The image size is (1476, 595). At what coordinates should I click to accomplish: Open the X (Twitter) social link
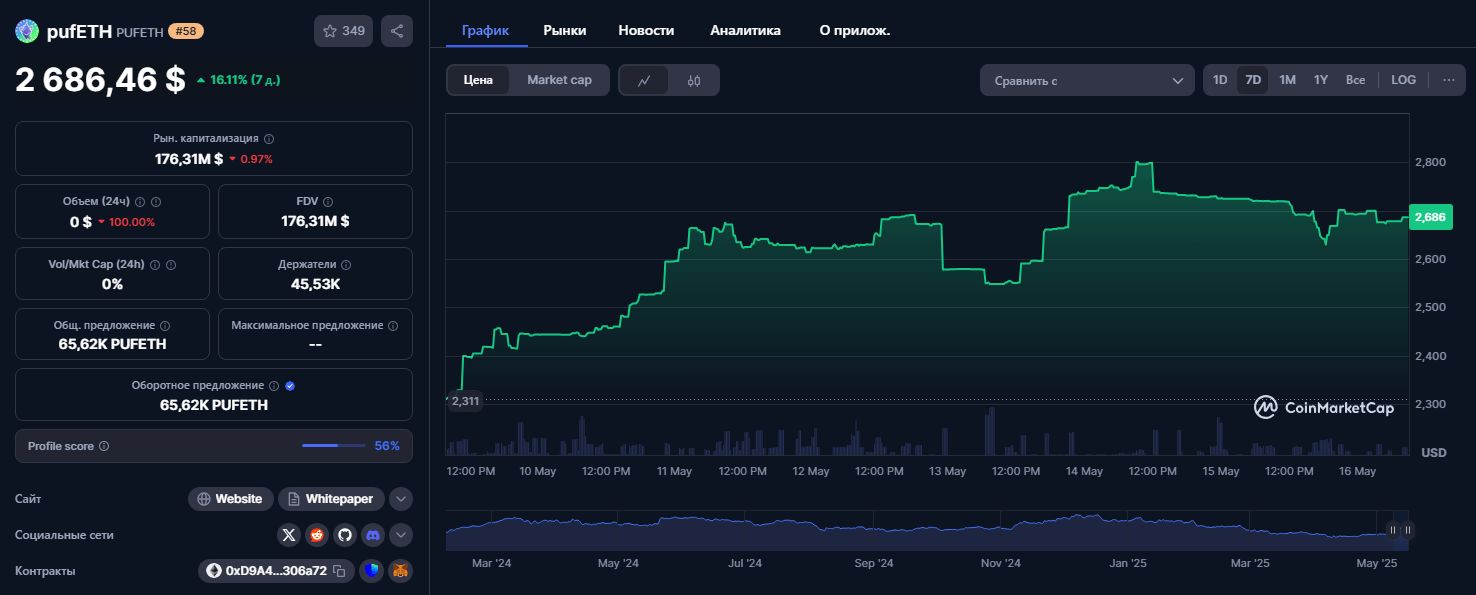(x=289, y=535)
